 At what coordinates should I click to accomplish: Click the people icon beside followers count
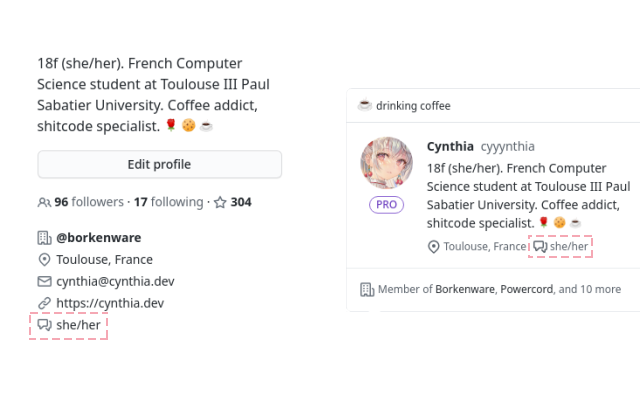[x=44, y=202]
